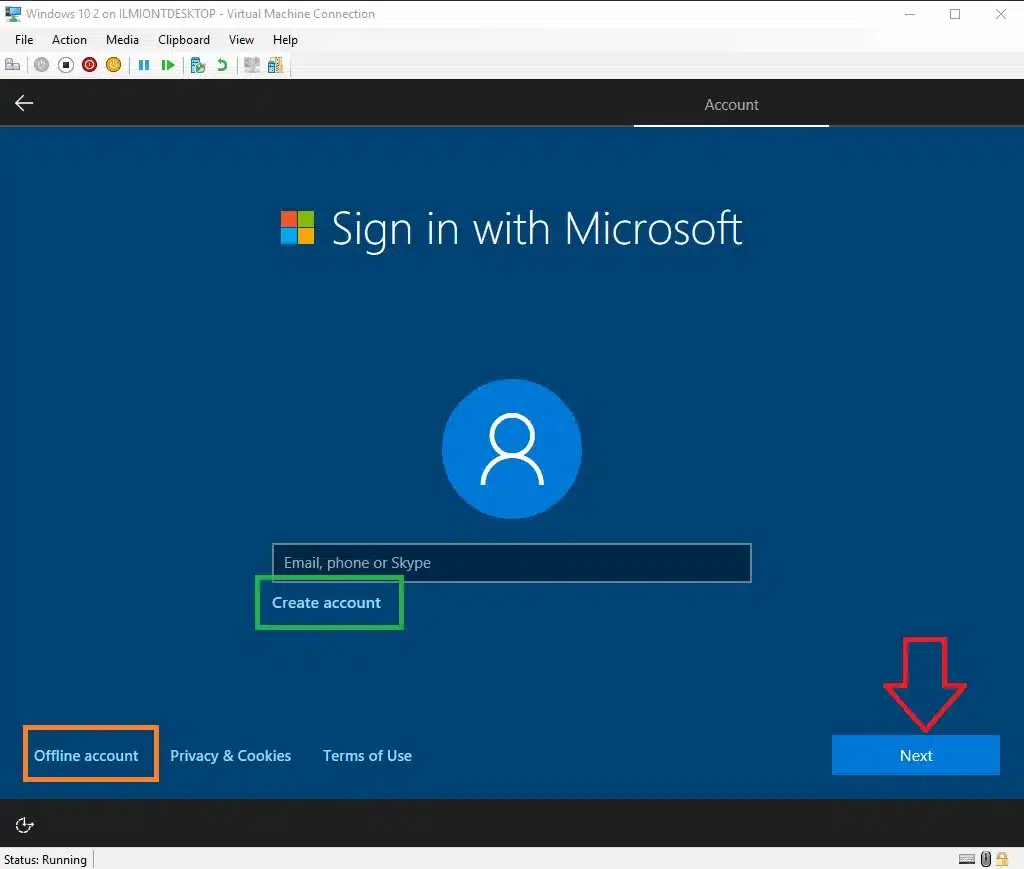Open Privacy & Cookies link
Screen dimensions: 1024x869
point(231,755)
